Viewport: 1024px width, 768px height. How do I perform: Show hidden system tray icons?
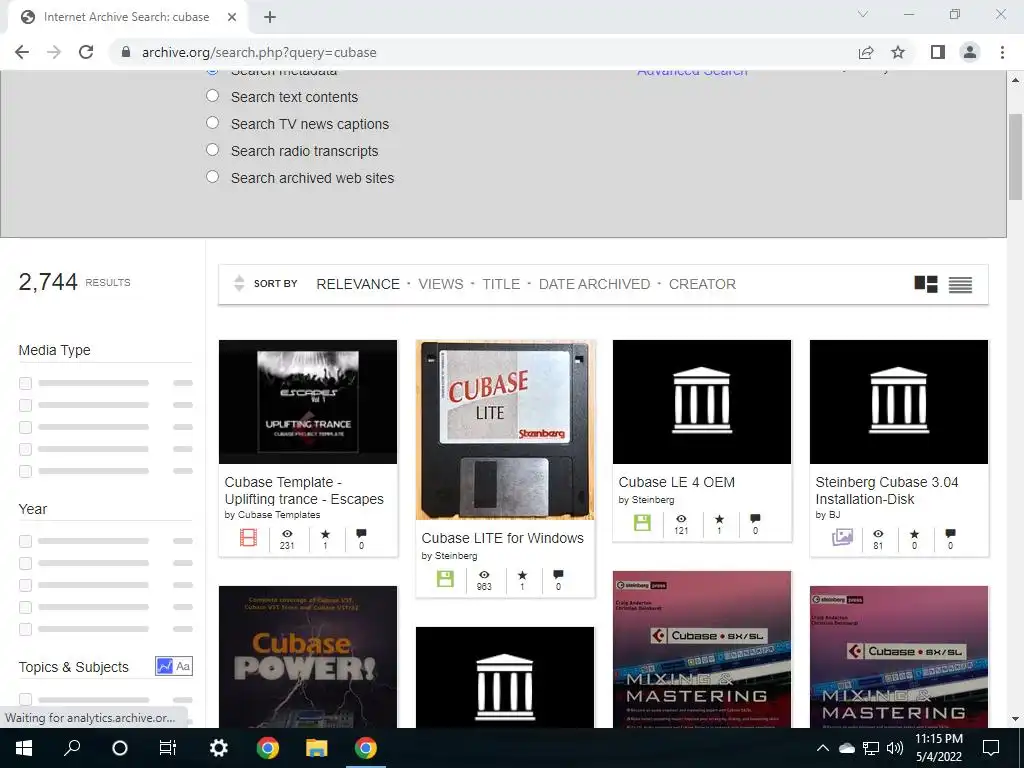click(823, 748)
